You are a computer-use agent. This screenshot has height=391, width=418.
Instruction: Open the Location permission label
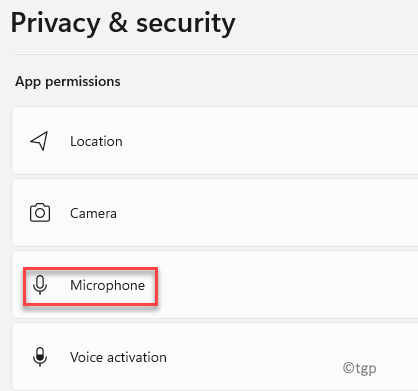(96, 141)
